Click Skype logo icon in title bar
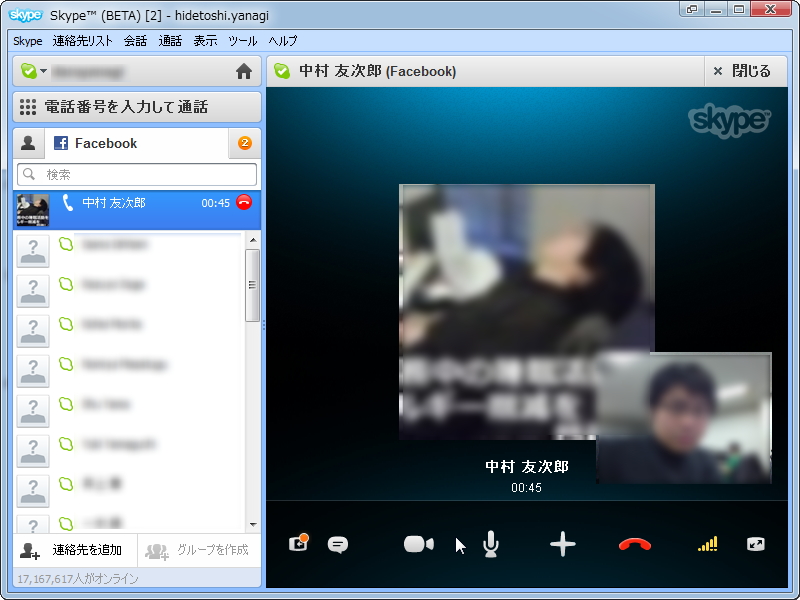The image size is (800, 600). click(26, 15)
